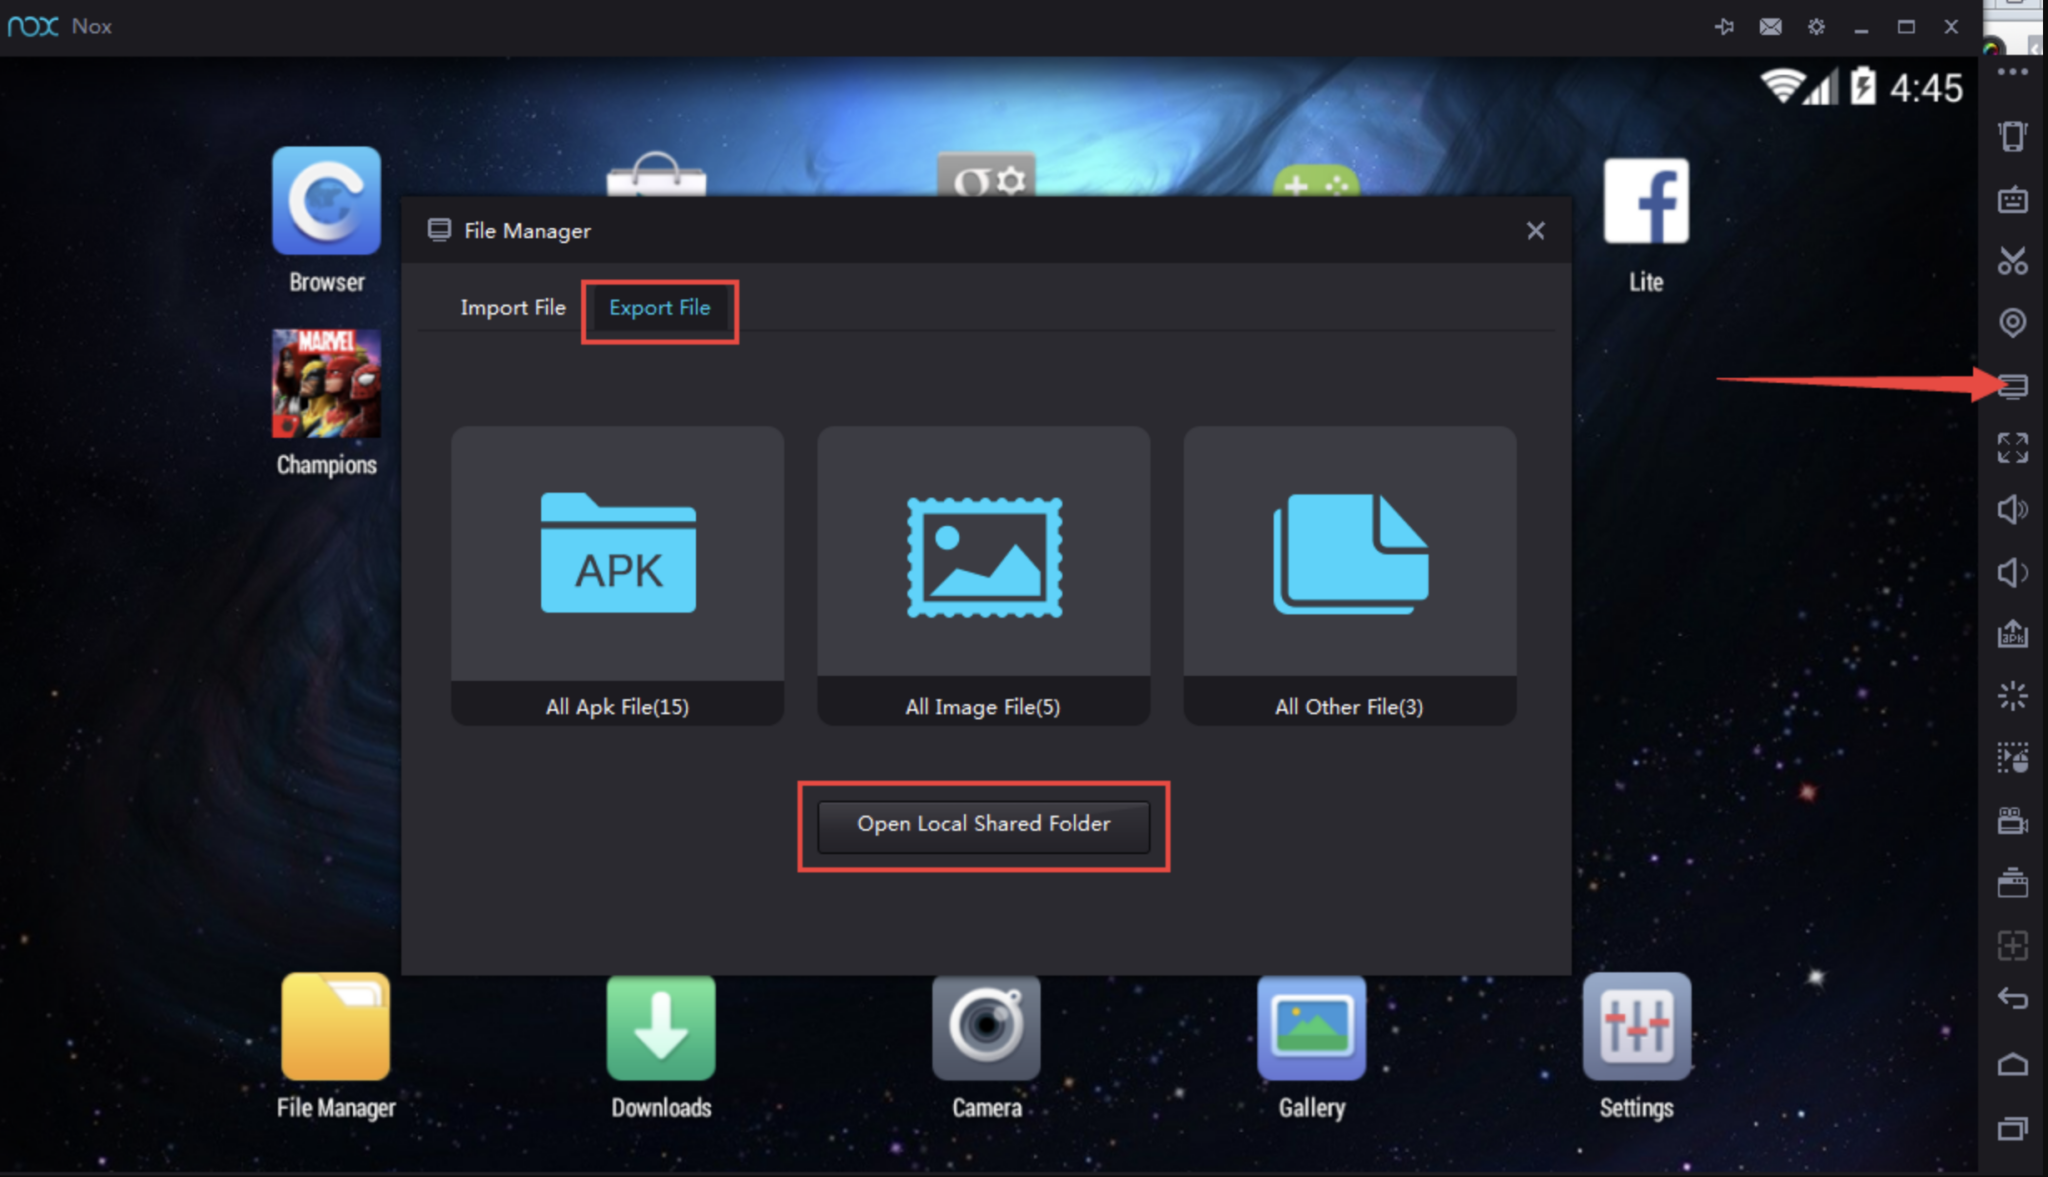Screen dimensions: 2048x1177
Task: Open the video recorder sidebar icon
Action: pos(2012,821)
